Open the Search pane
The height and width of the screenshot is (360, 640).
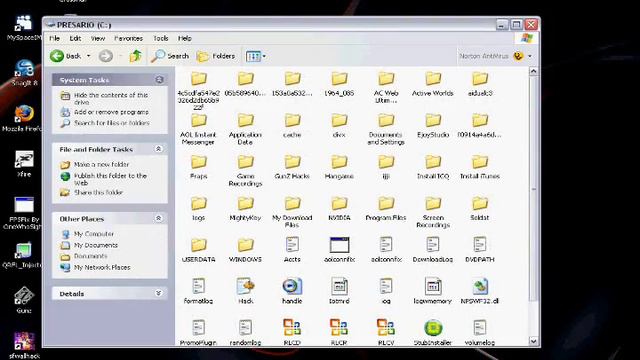pos(170,56)
